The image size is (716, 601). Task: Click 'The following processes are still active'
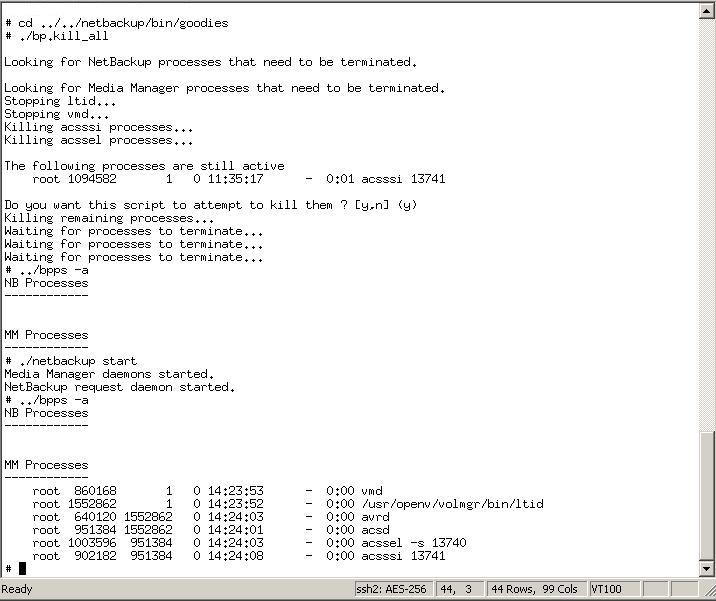(144, 166)
